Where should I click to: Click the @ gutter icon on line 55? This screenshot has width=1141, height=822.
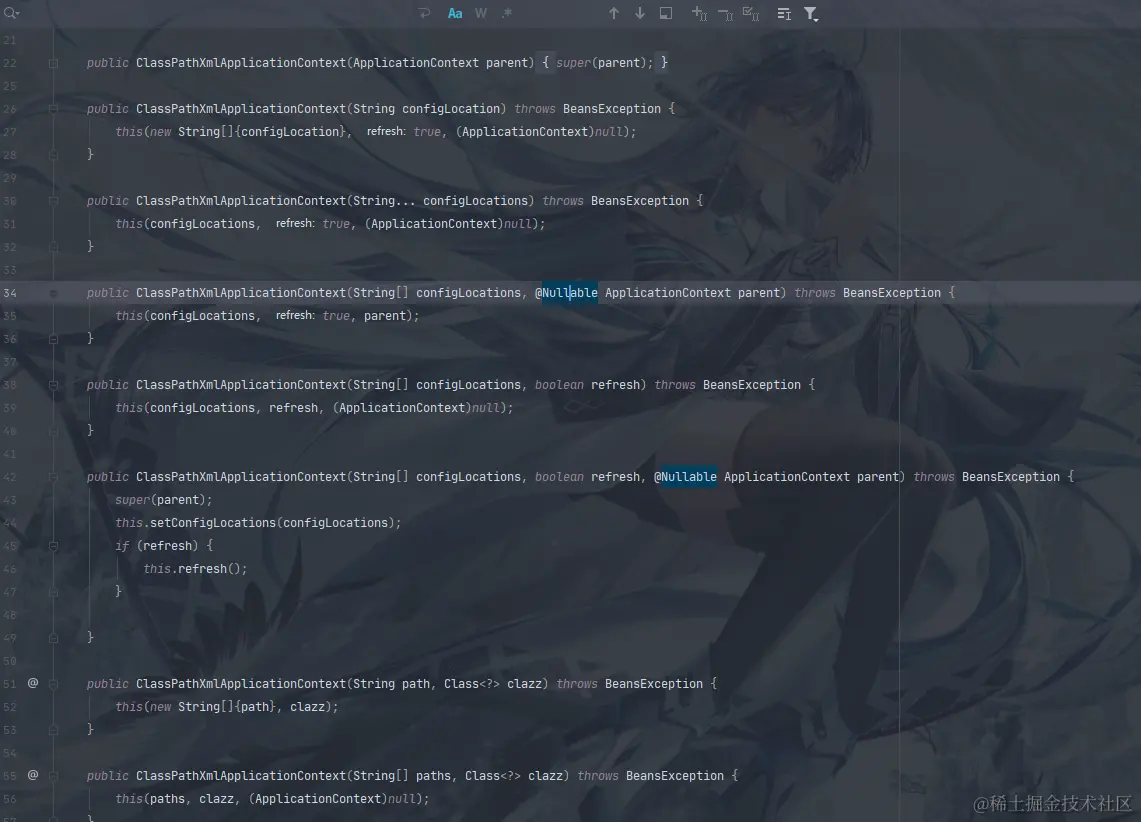pos(33,775)
